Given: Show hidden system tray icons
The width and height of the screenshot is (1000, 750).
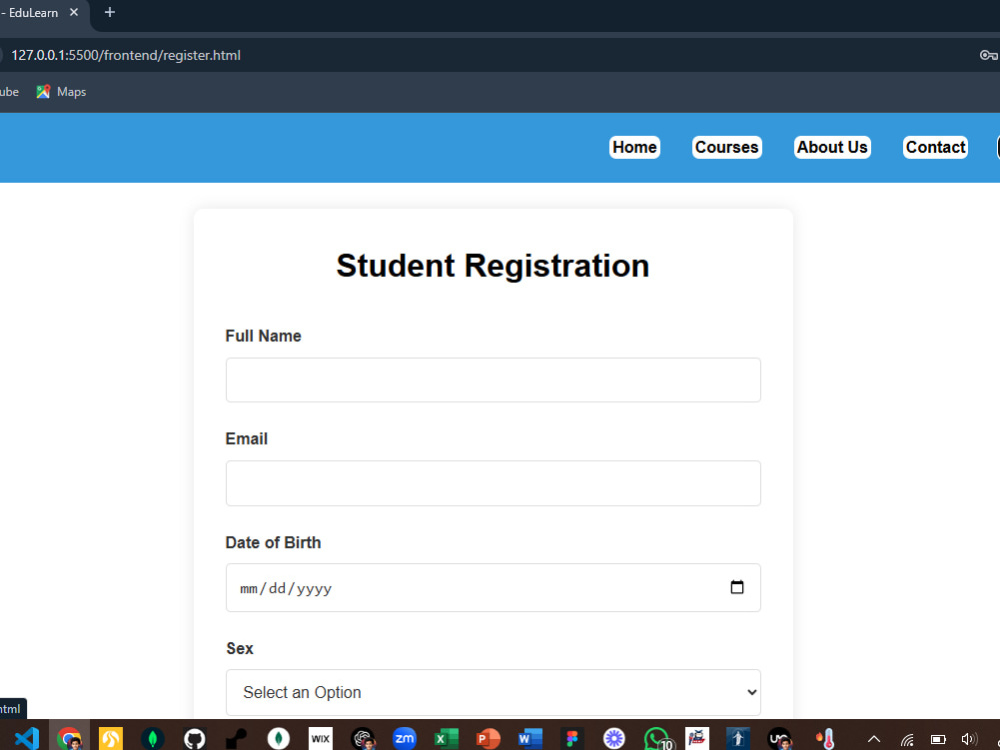Looking at the screenshot, I should click(x=874, y=739).
